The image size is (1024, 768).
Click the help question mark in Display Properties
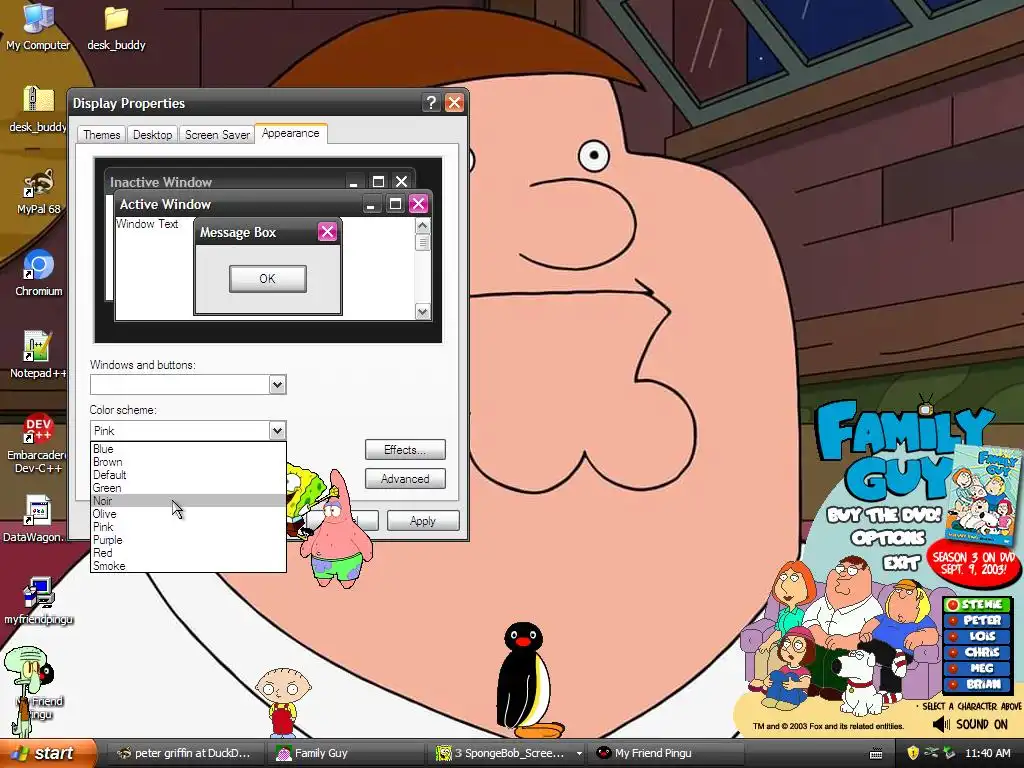tap(431, 103)
